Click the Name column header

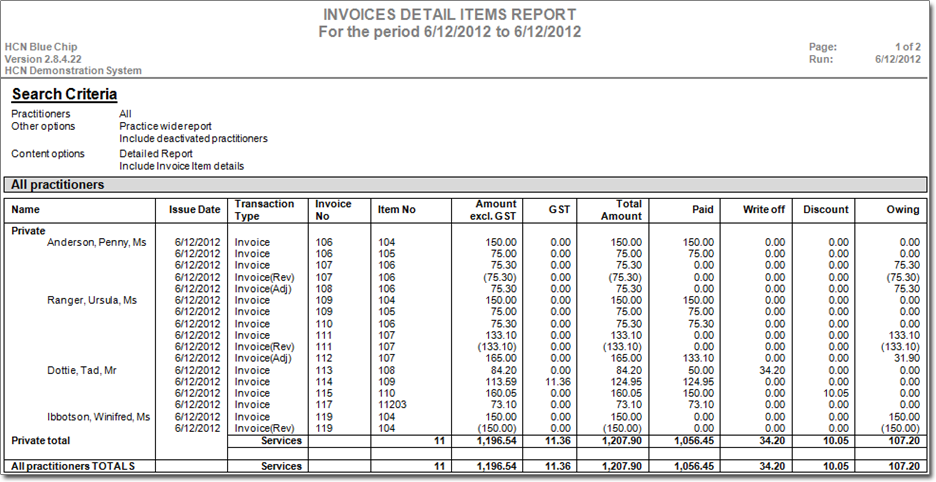(x=25, y=210)
